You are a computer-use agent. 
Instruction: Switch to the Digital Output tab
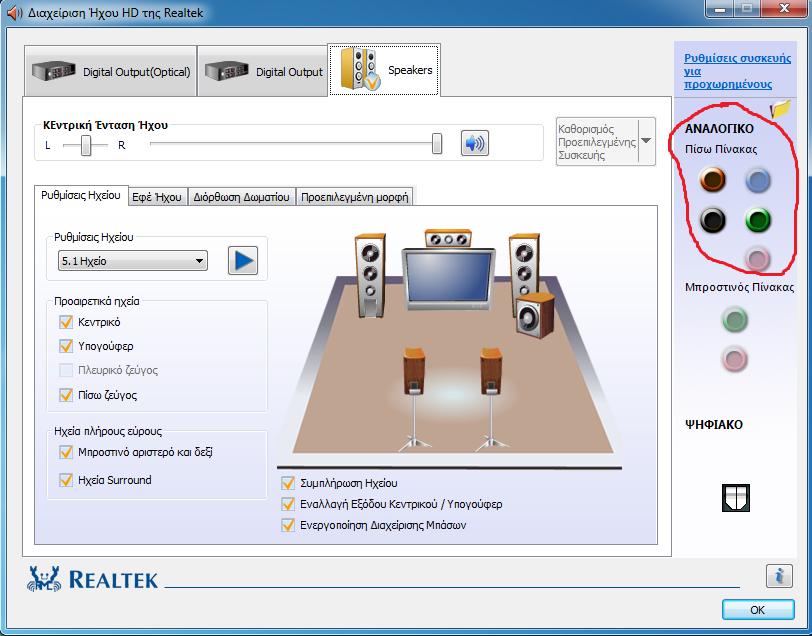(263, 71)
